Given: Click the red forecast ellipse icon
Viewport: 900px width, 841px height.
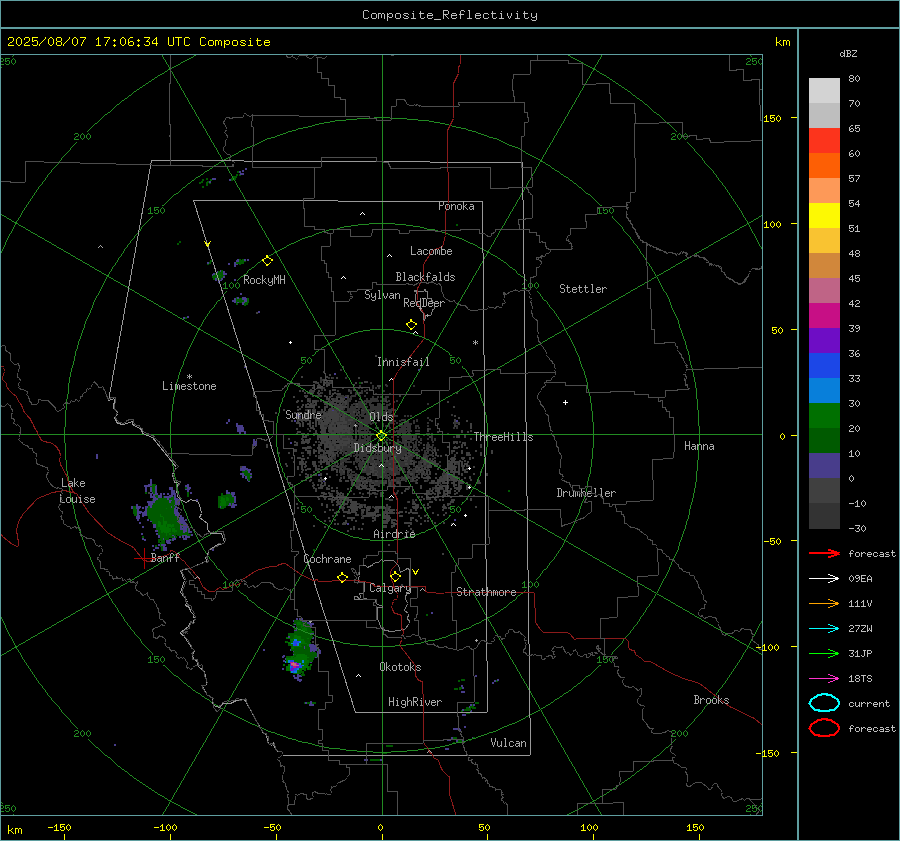Looking at the screenshot, I should point(824,728).
